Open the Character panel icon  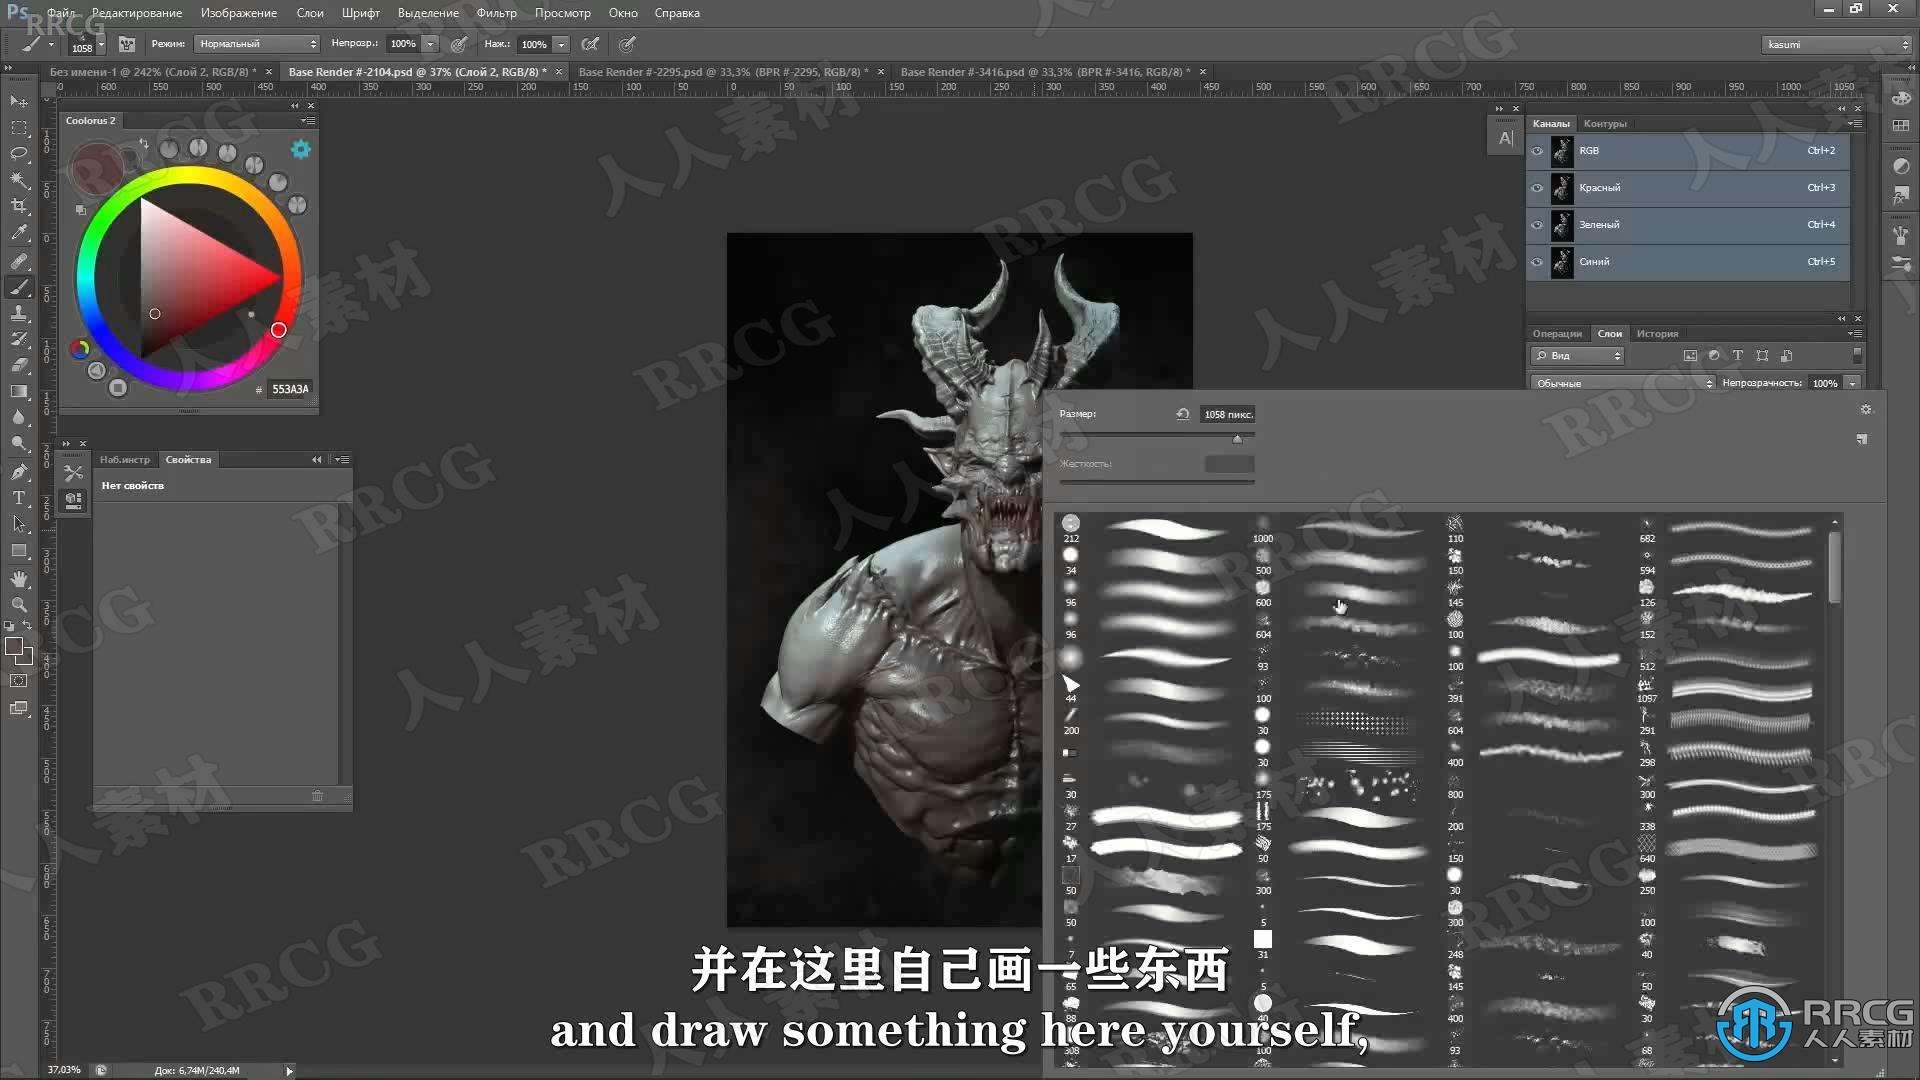coord(1505,138)
